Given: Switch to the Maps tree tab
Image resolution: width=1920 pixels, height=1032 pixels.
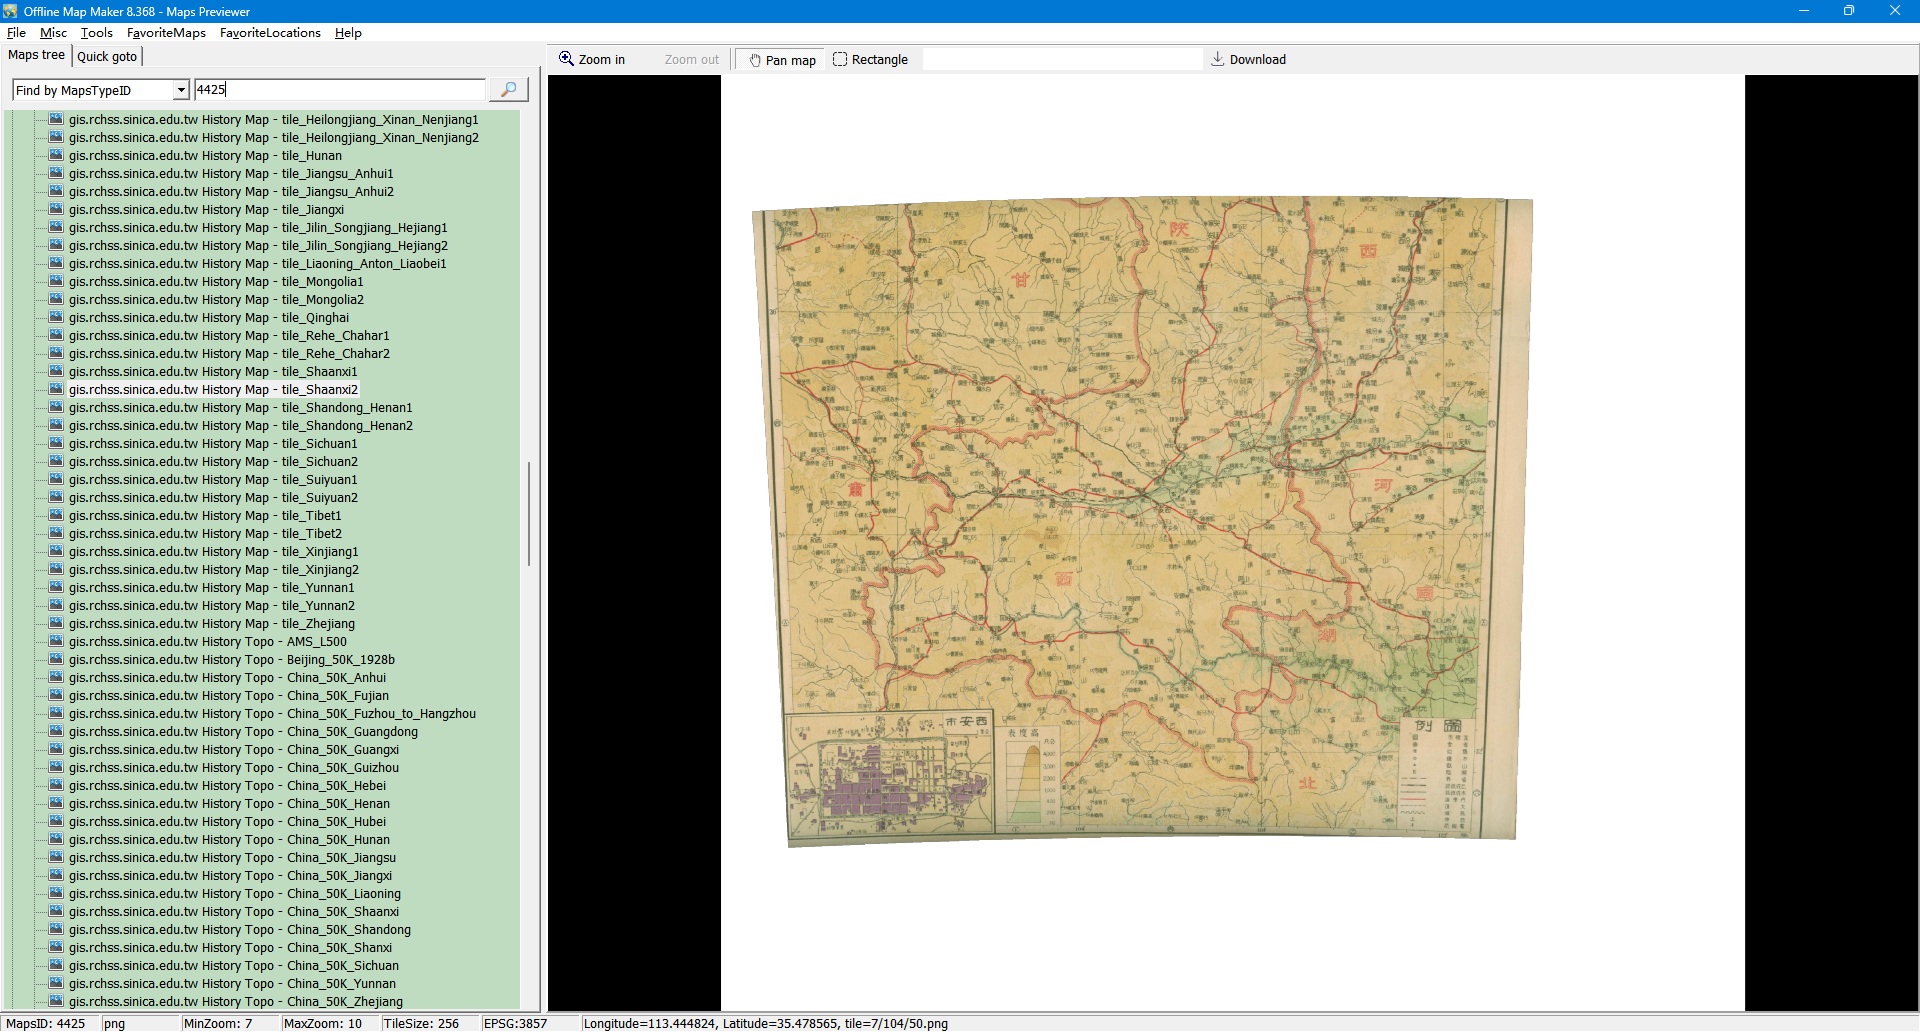Looking at the screenshot, I should tap(36, 55).
